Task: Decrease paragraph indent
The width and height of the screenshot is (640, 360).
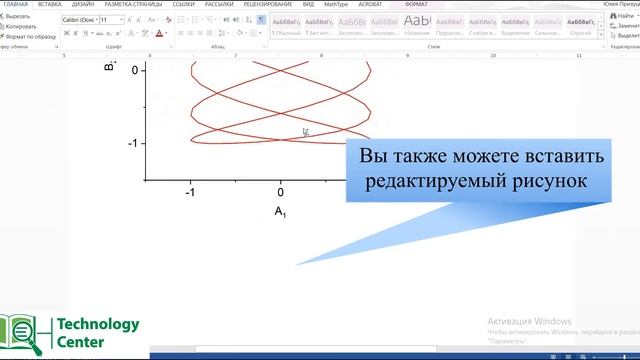Action: tap(227, 20)
